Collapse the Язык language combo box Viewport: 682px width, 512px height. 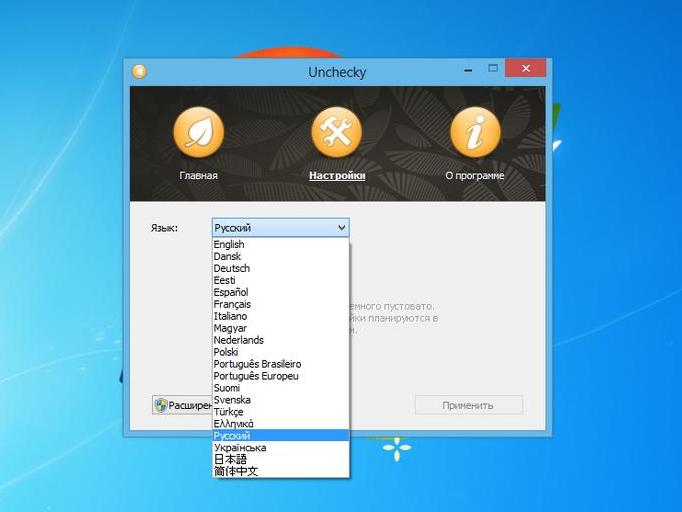coord(281,228)
